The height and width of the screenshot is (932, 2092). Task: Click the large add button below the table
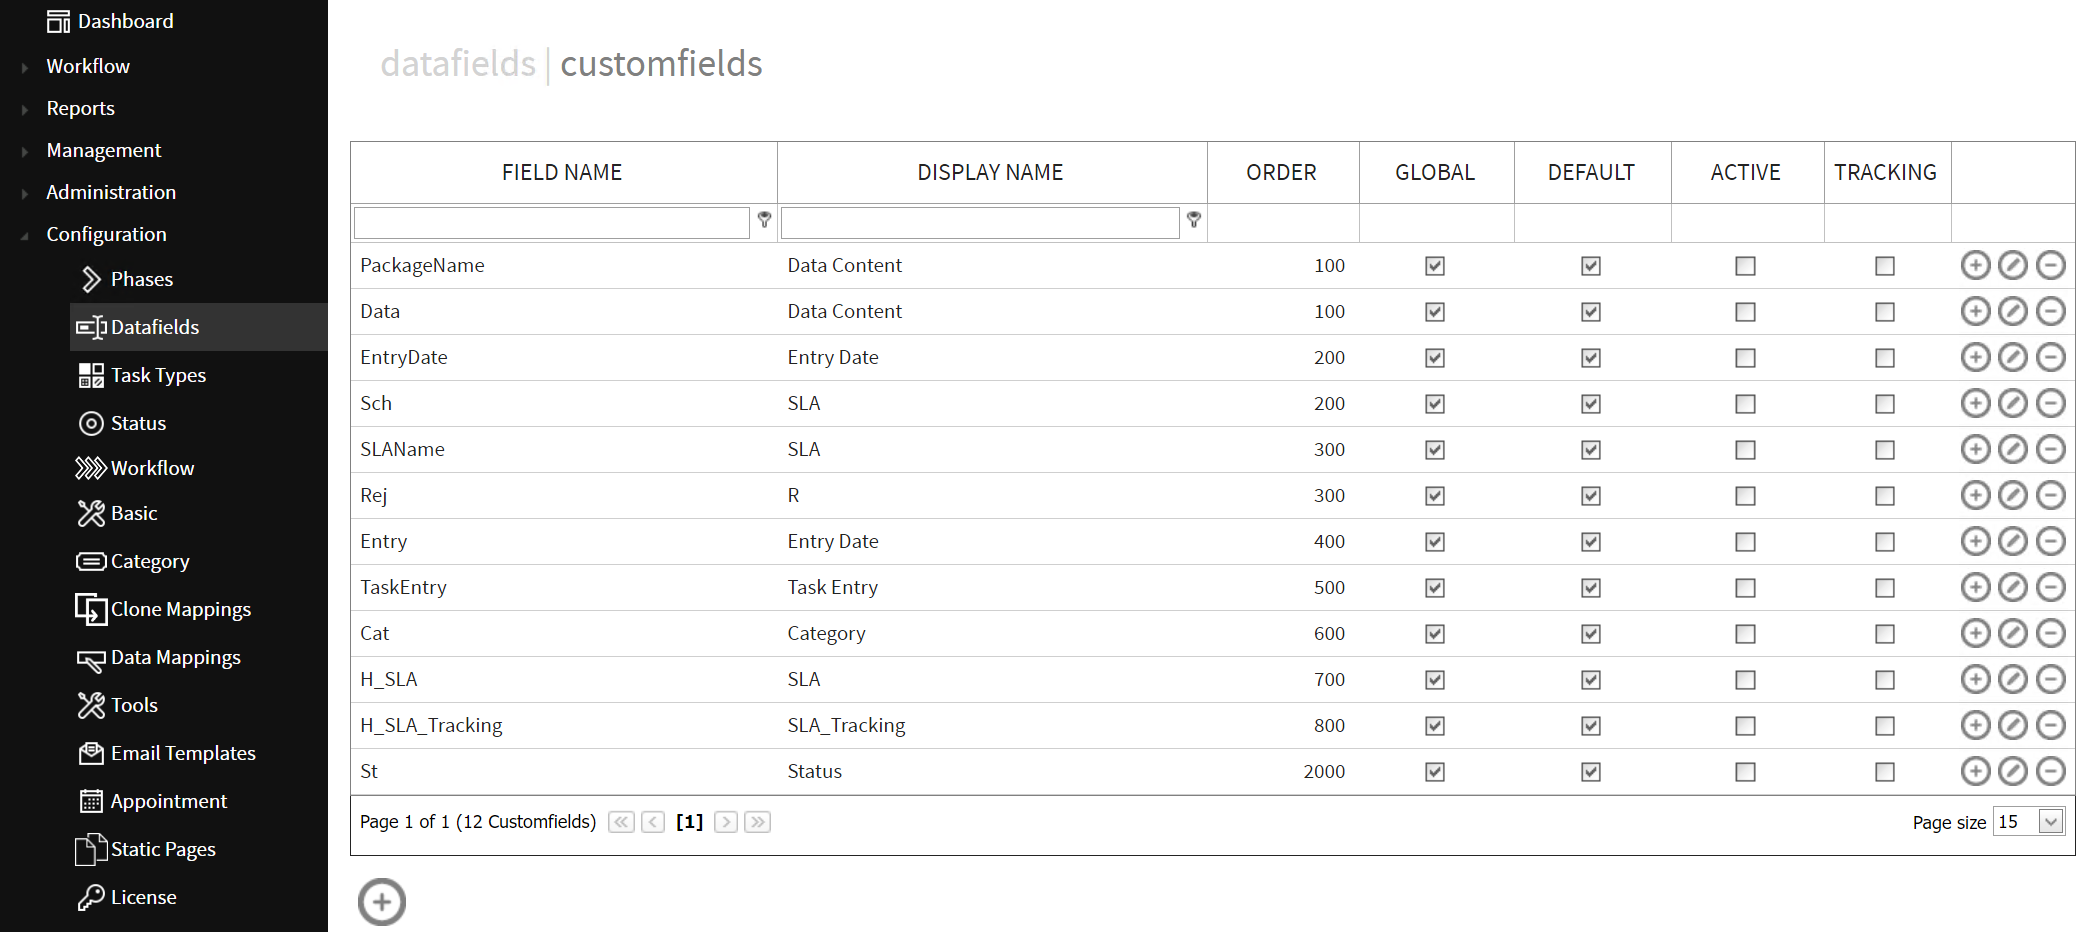click(380, 901)
